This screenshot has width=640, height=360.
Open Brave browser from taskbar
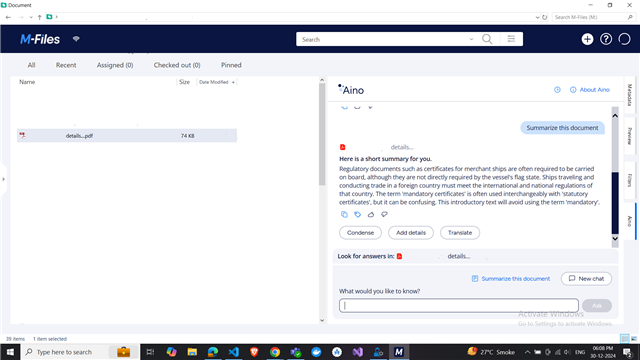click(x=254, y=352)
